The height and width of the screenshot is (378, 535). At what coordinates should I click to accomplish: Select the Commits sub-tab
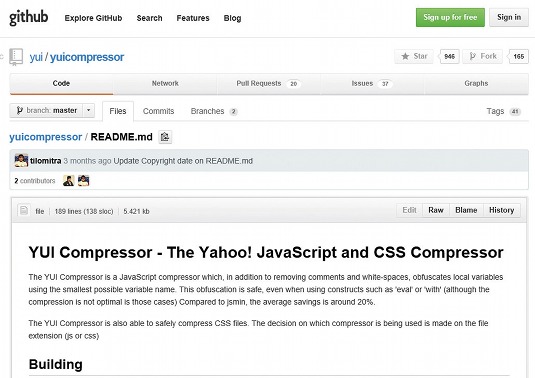point(158,111)
